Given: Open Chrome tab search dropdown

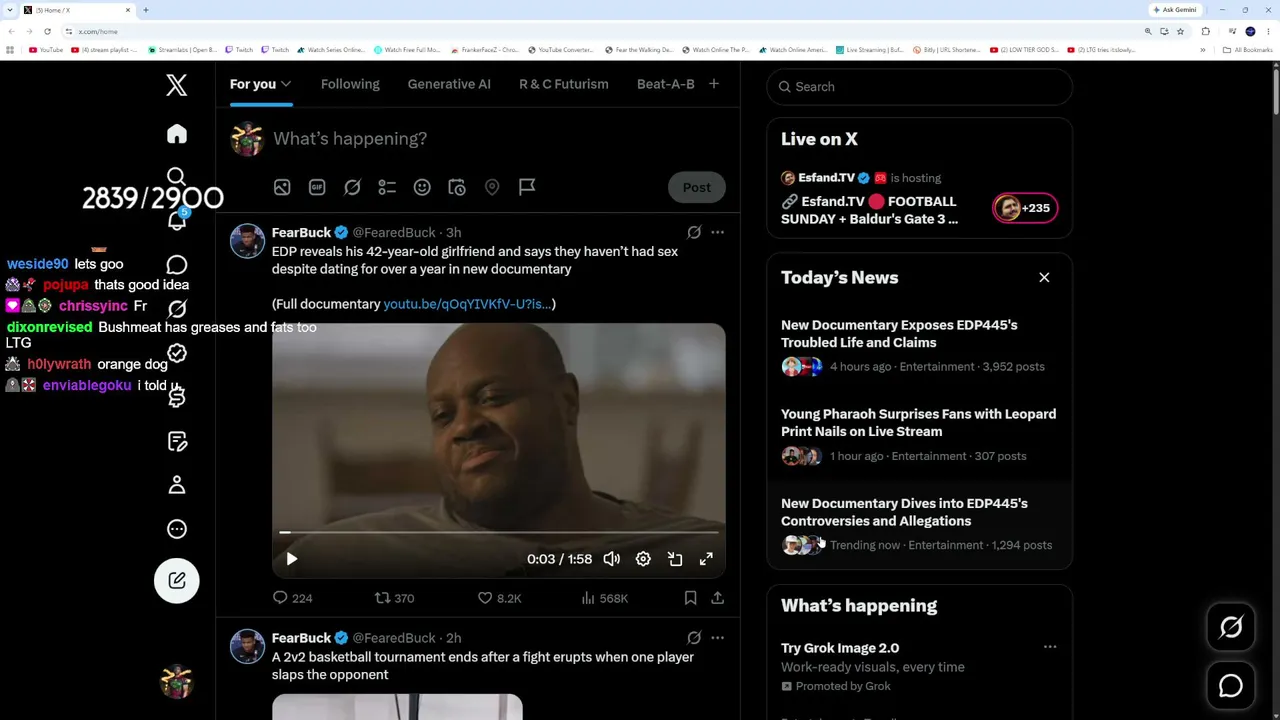Looking at the screenshot, I should pyautogui.click(x=11, y=10).
